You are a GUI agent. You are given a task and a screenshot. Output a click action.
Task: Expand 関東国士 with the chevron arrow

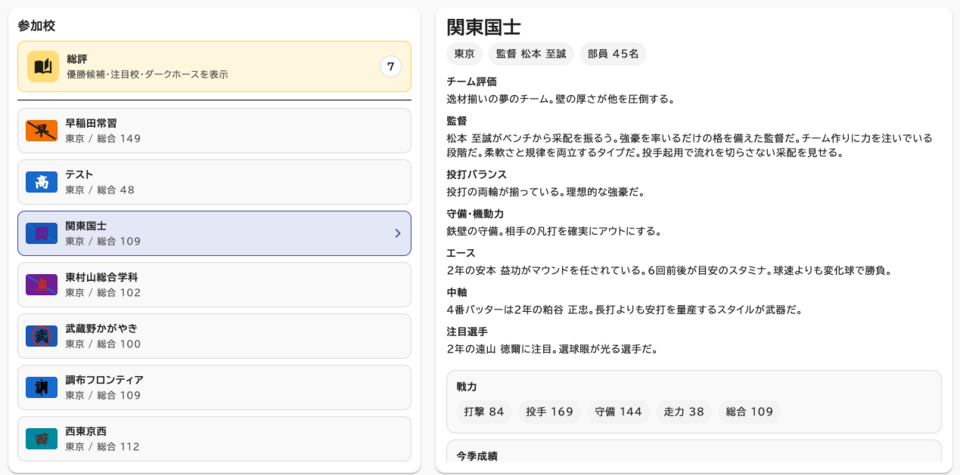(x=397, y=233)
